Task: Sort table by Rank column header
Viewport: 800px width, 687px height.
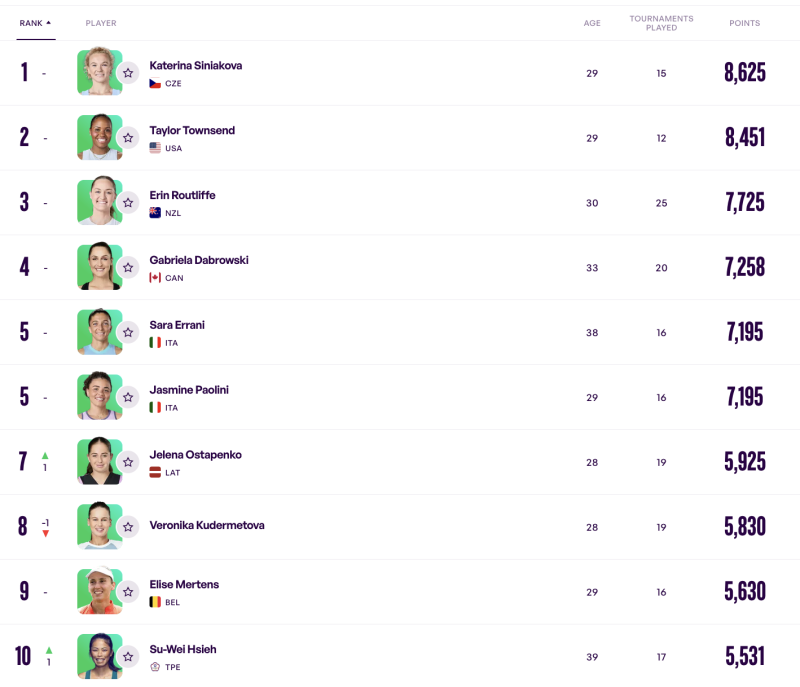Action: tap(35, 23)
